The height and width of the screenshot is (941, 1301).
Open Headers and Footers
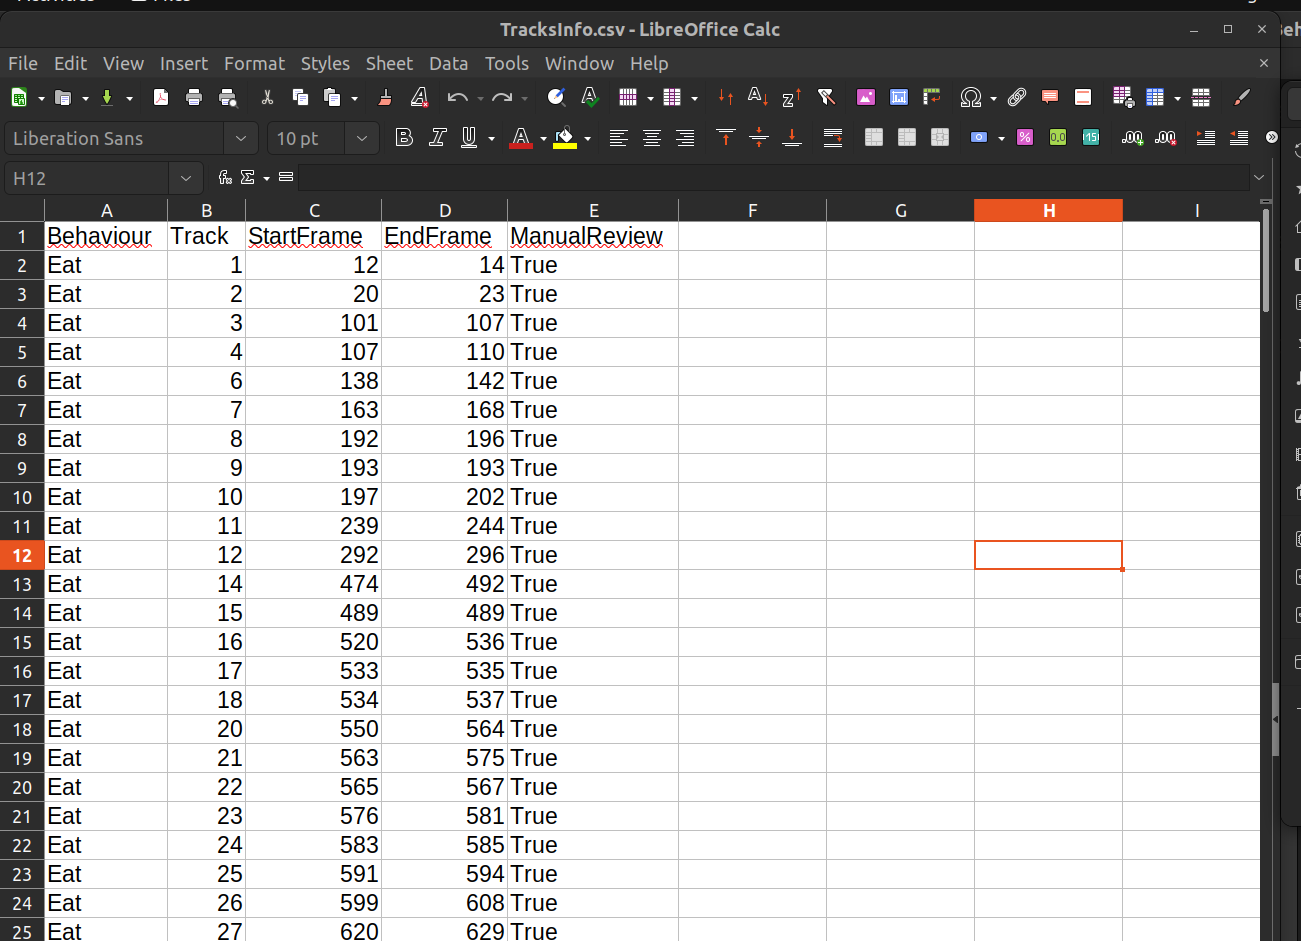click(1083, 97)
